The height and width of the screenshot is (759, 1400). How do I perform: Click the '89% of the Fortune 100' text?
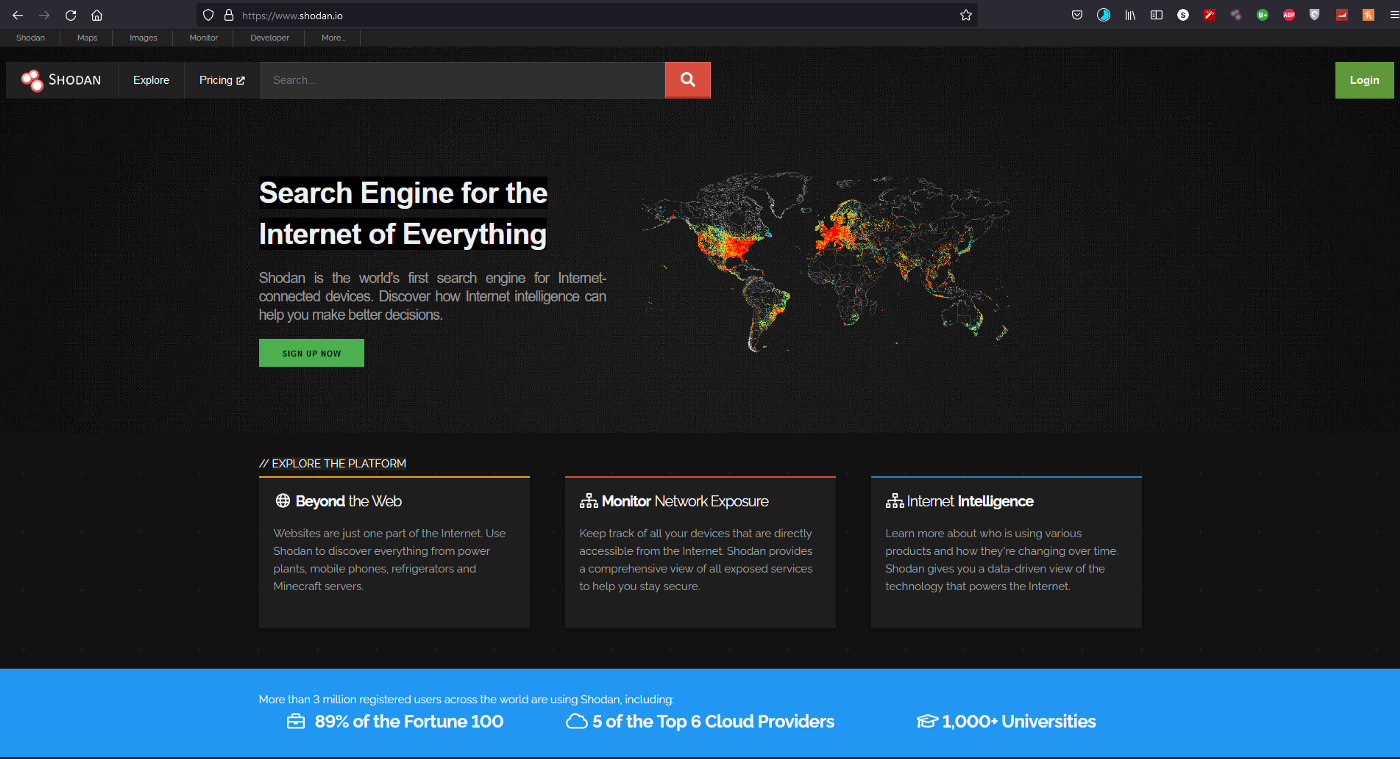coord(409,722)
